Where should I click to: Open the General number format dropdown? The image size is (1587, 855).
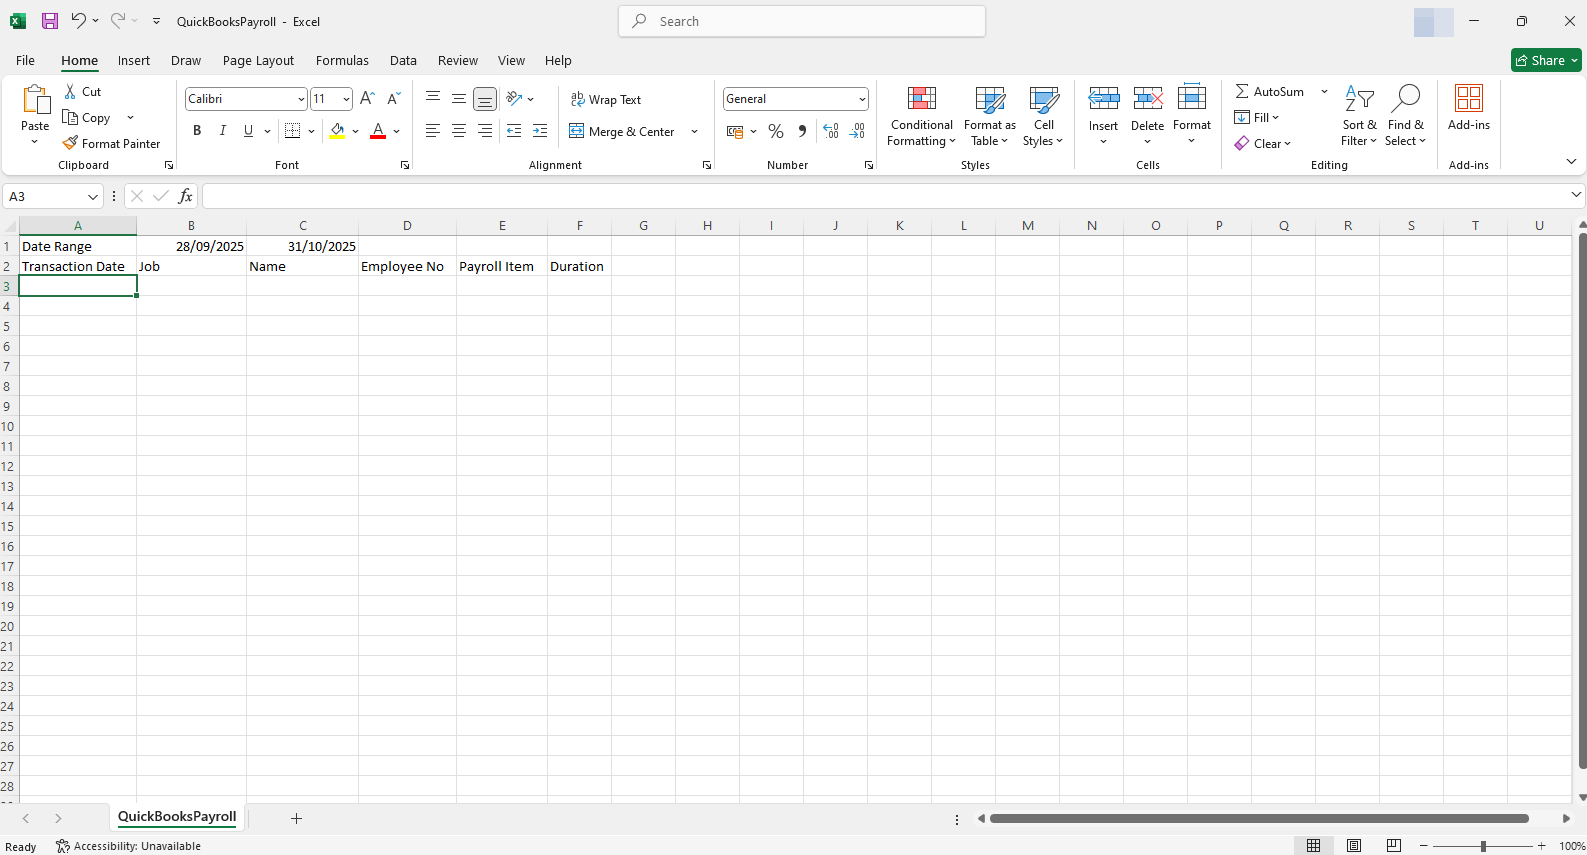862,99
